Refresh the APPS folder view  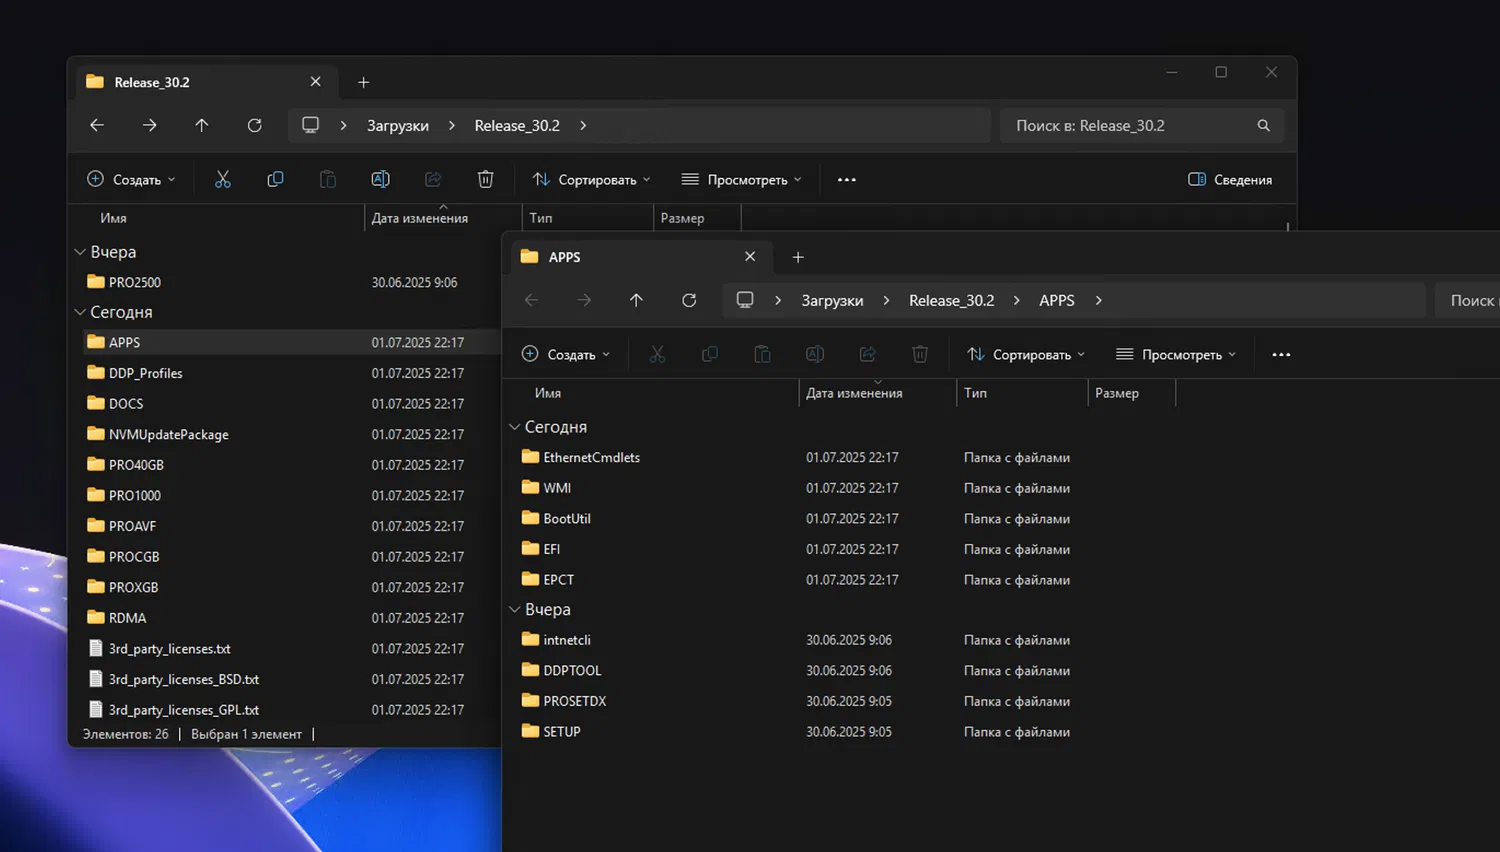coord(689,300)
